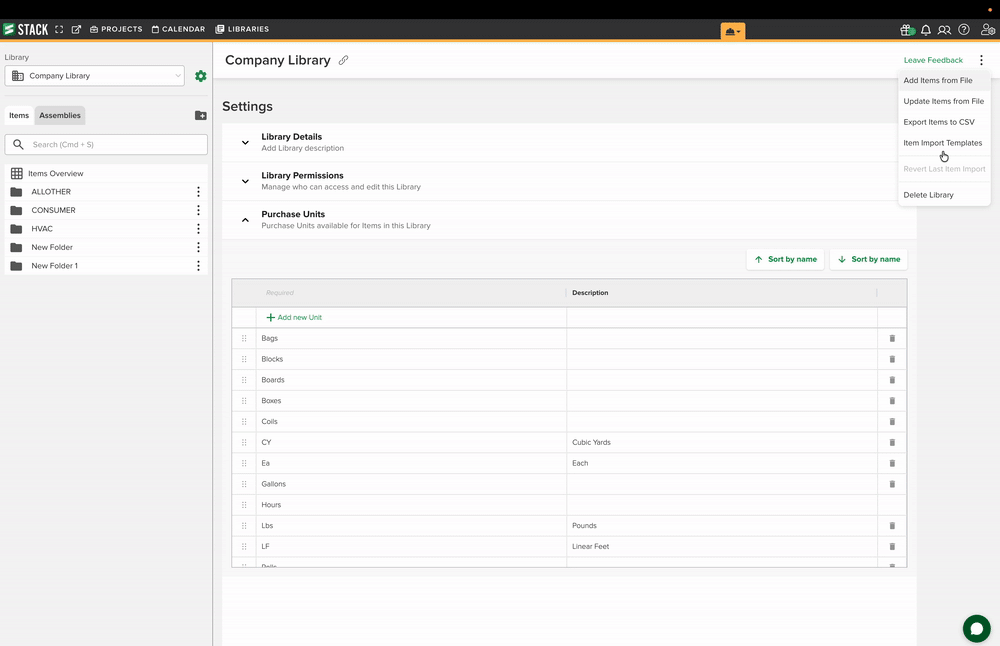The height and width of the screenshot is (646, 1000).
Task: Click Add new Unit
Action: pyautogui.click(x=294, y=318)
